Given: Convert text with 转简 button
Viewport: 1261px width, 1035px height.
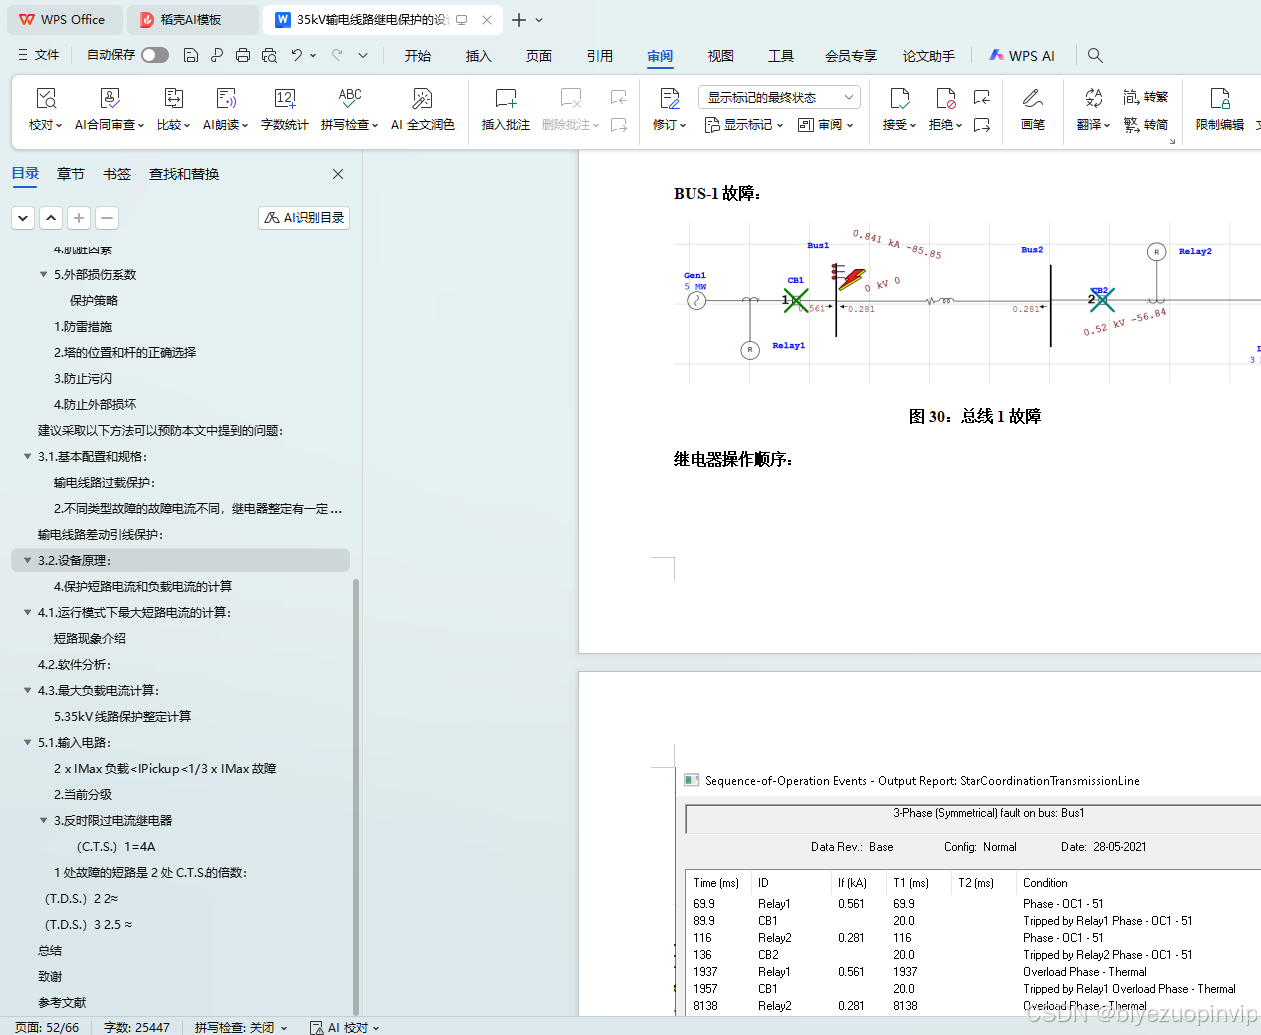Looking at the screenshot, I should (x=1146, y=125).
